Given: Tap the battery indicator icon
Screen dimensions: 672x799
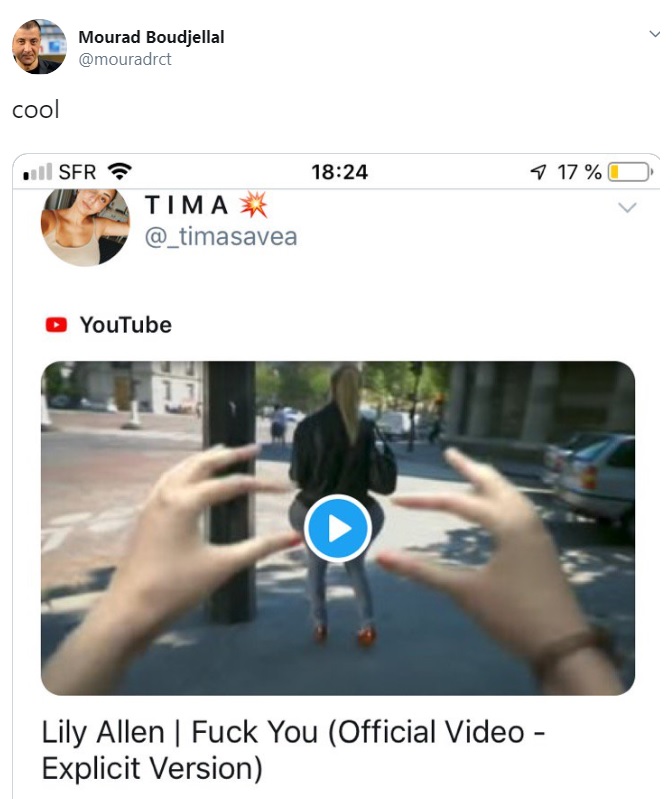Looking at the screenshot, I should pyautogui.click(x=630, y=172).
